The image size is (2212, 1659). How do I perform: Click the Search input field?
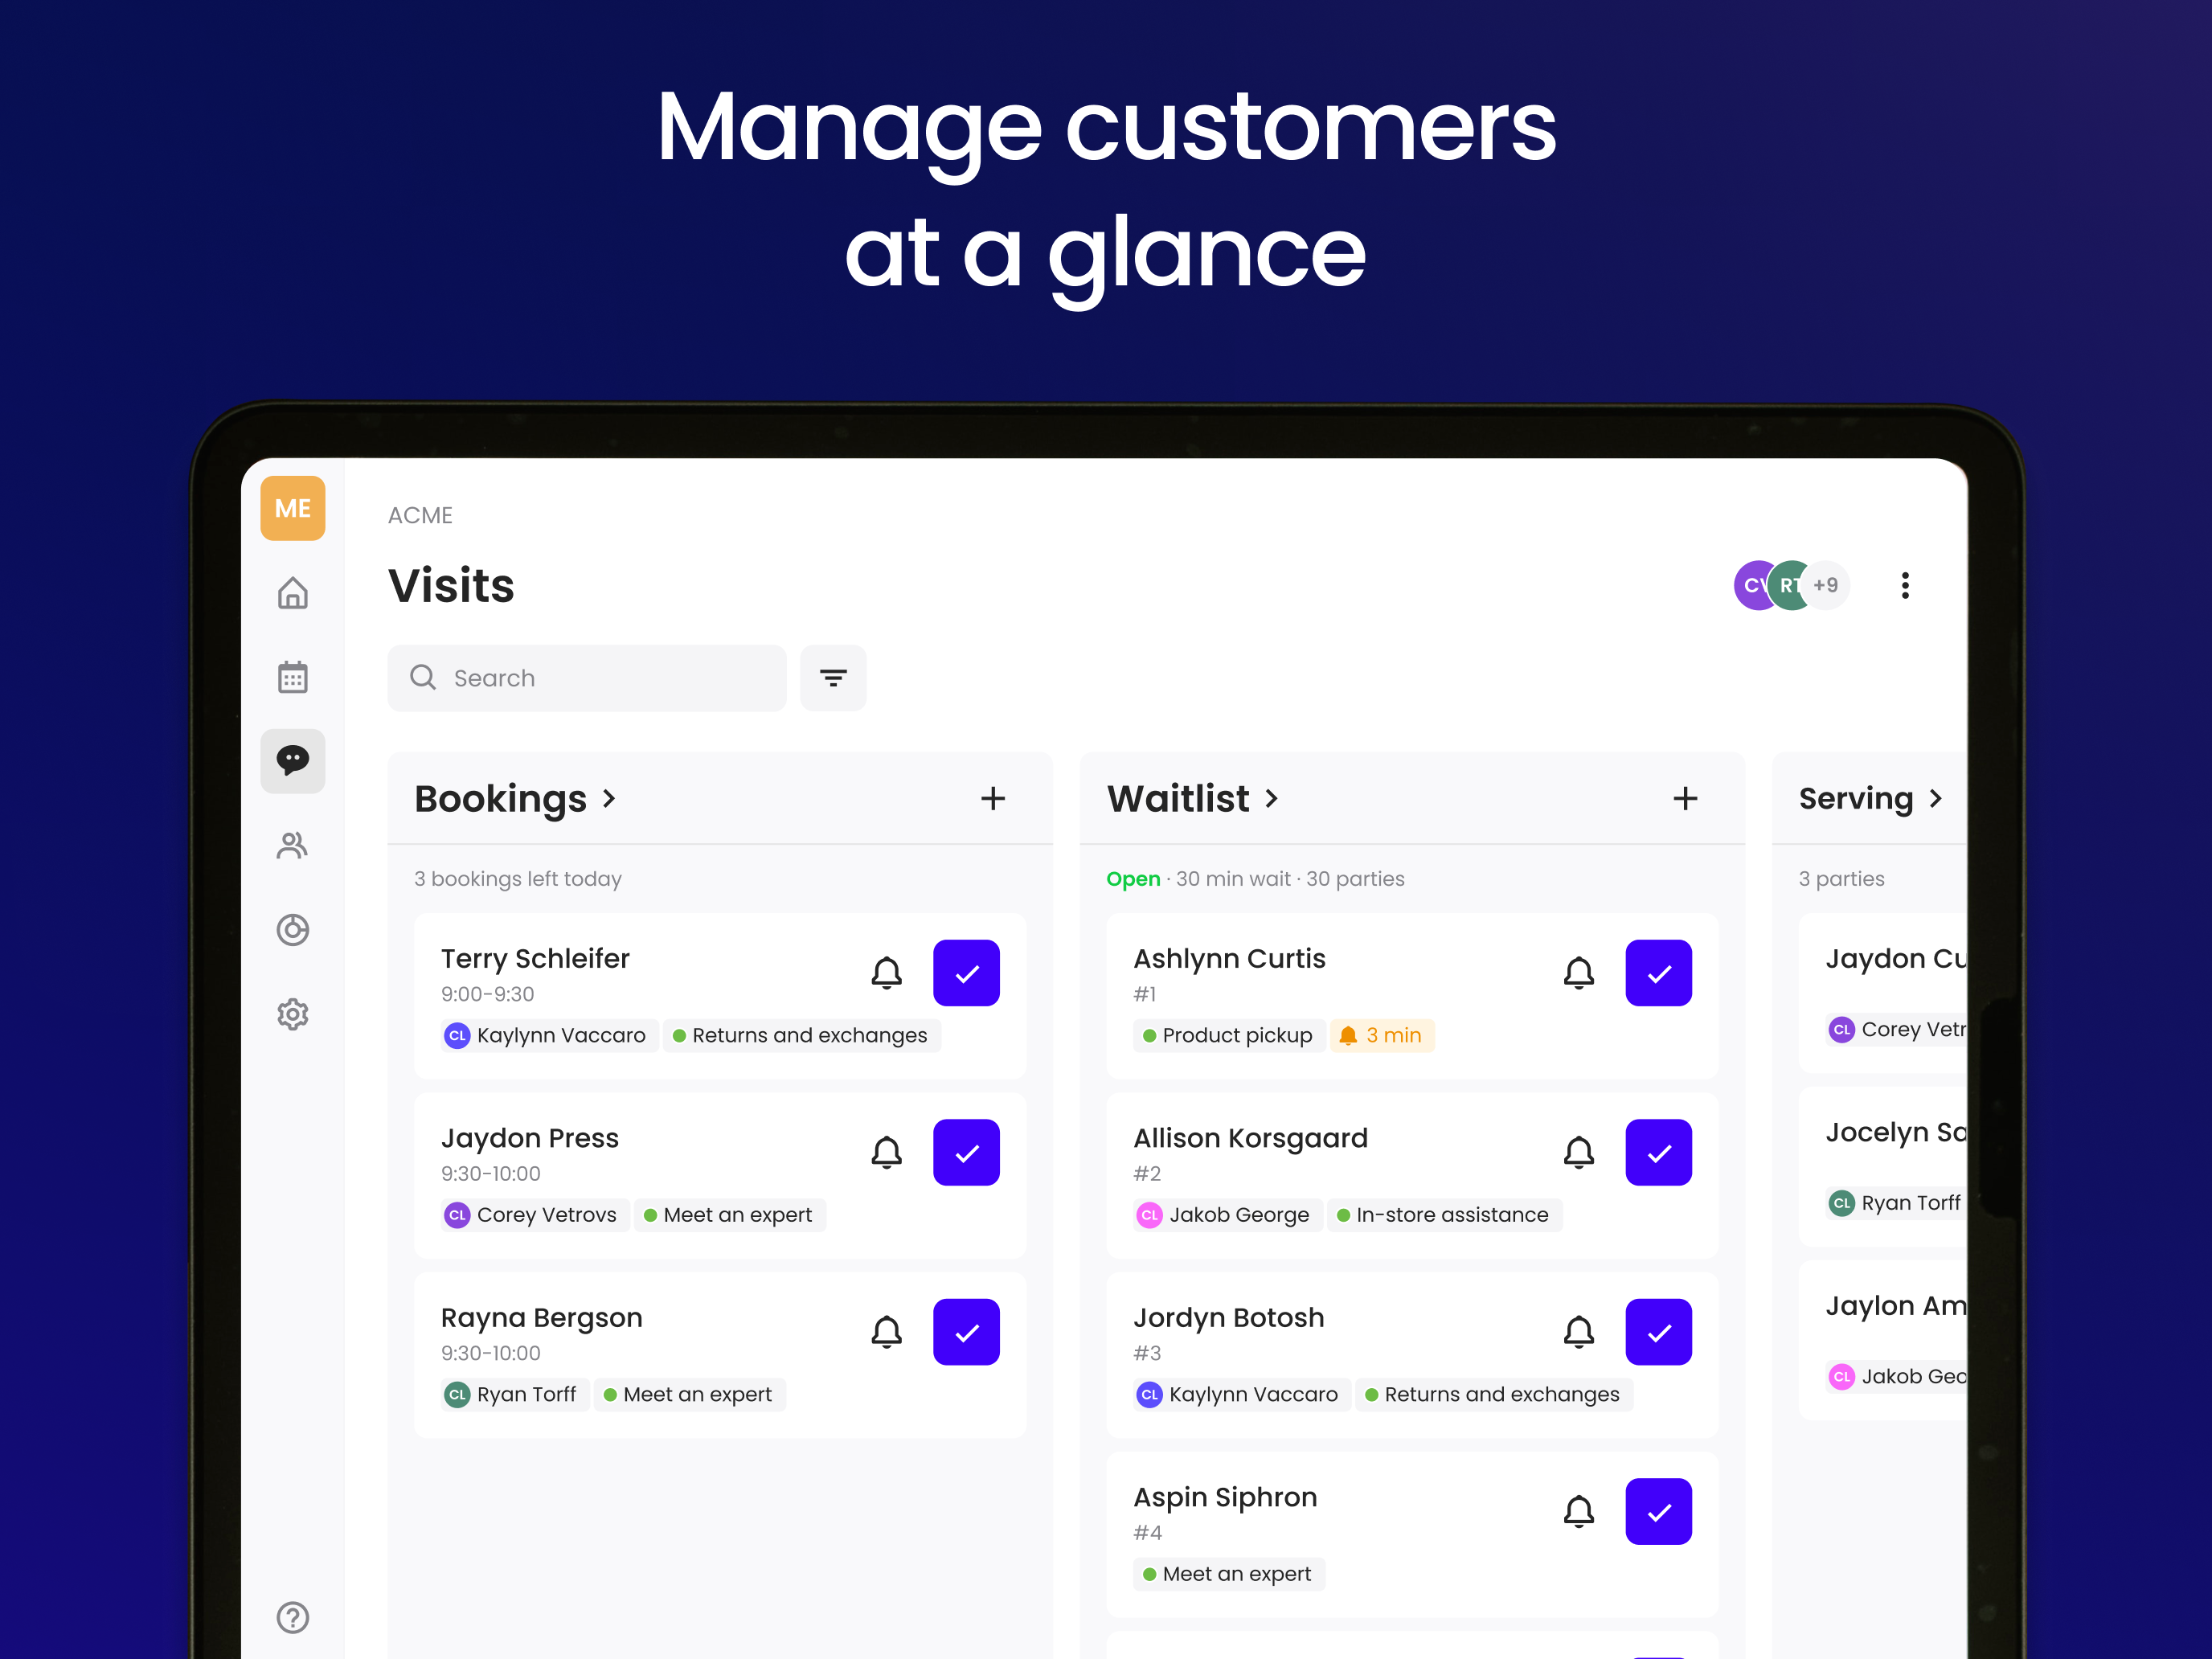[x=587, y=678]
